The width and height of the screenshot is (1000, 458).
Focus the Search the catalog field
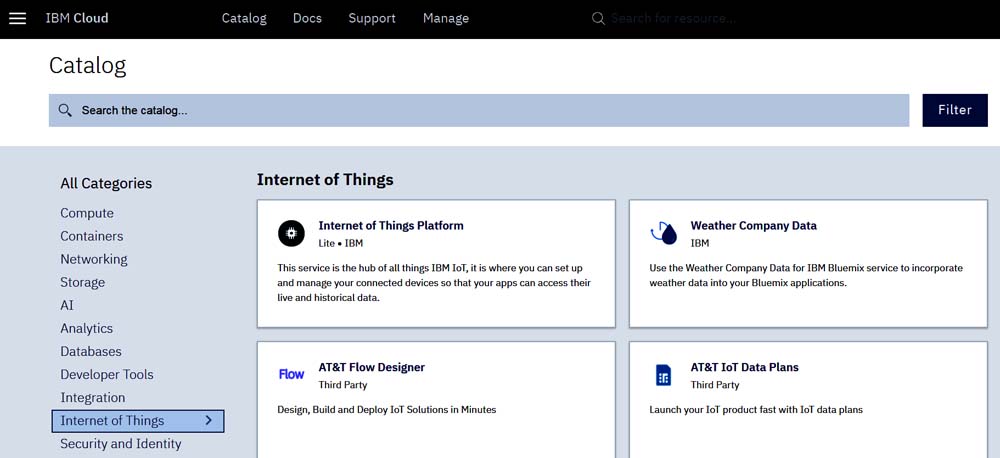click(x=480, y=110)
